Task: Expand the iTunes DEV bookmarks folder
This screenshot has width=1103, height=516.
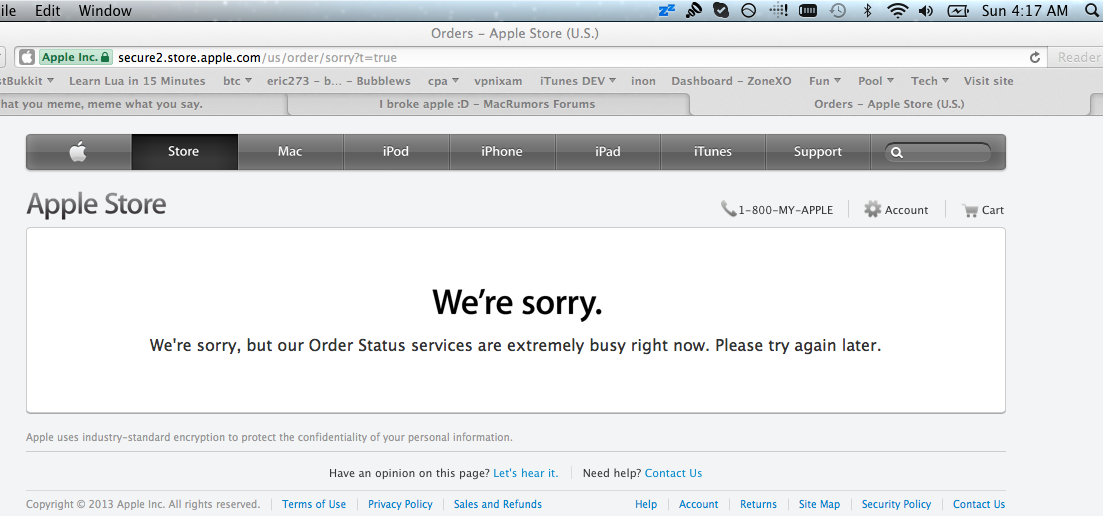Action: [x=578, y=81]
